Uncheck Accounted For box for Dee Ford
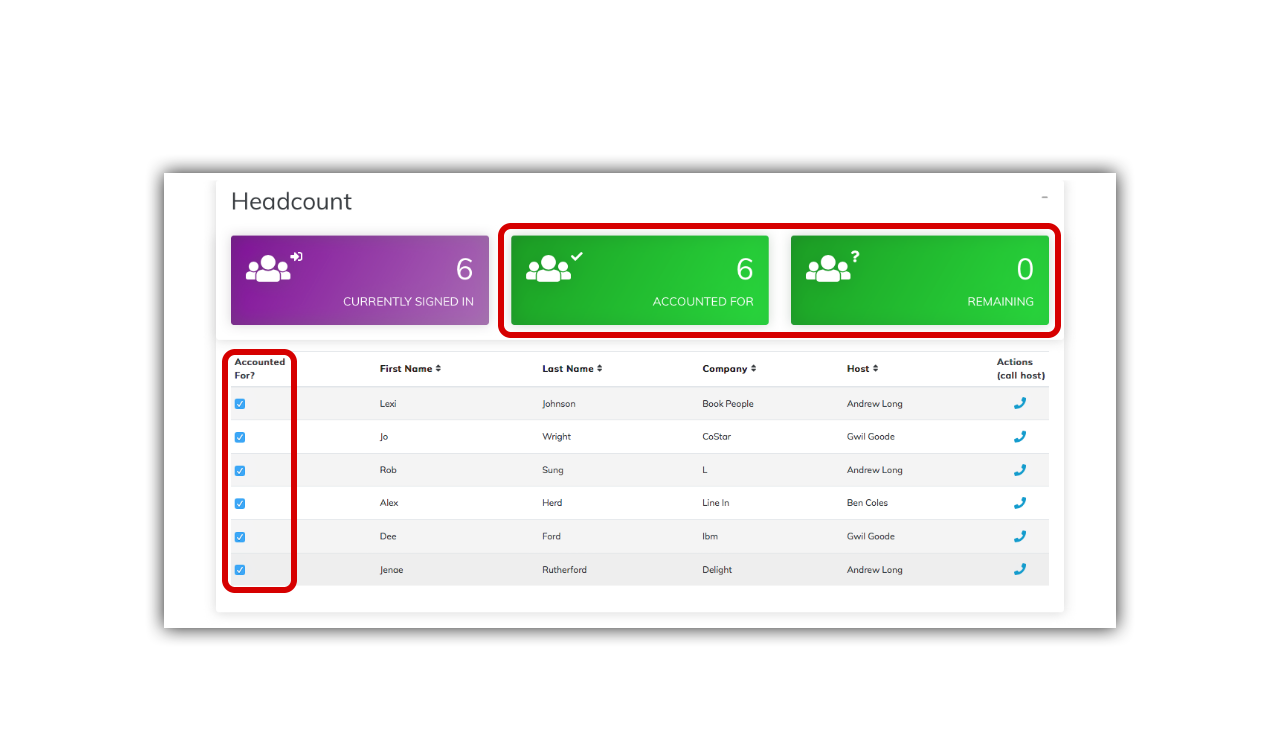 240,537
